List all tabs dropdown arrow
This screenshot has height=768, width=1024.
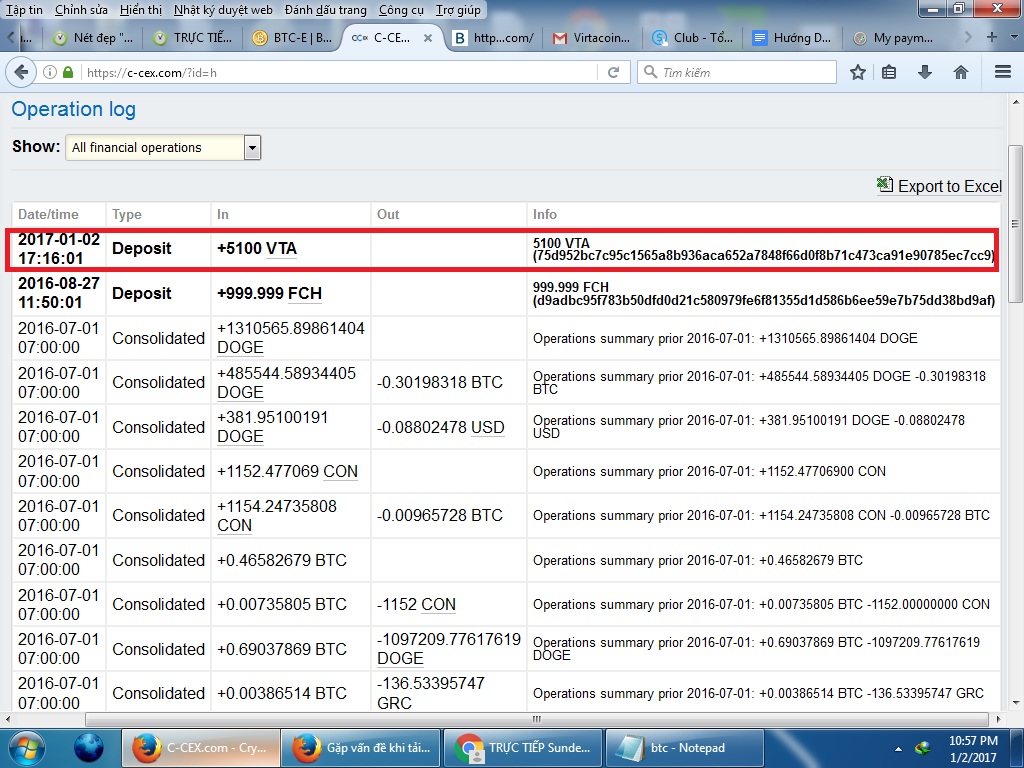point(1014,38)
